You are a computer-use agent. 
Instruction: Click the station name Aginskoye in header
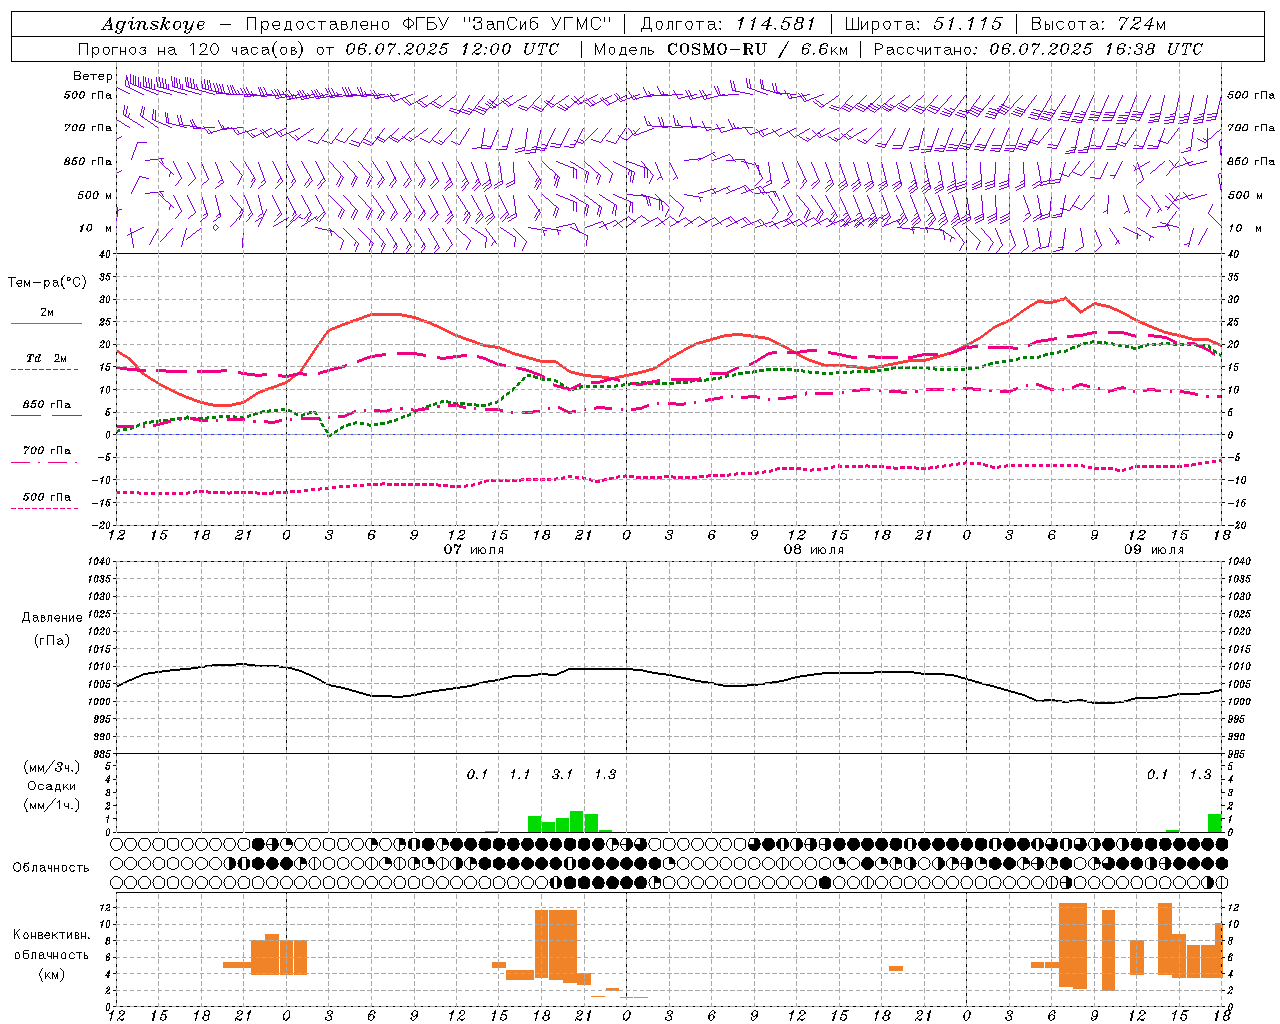153,24
